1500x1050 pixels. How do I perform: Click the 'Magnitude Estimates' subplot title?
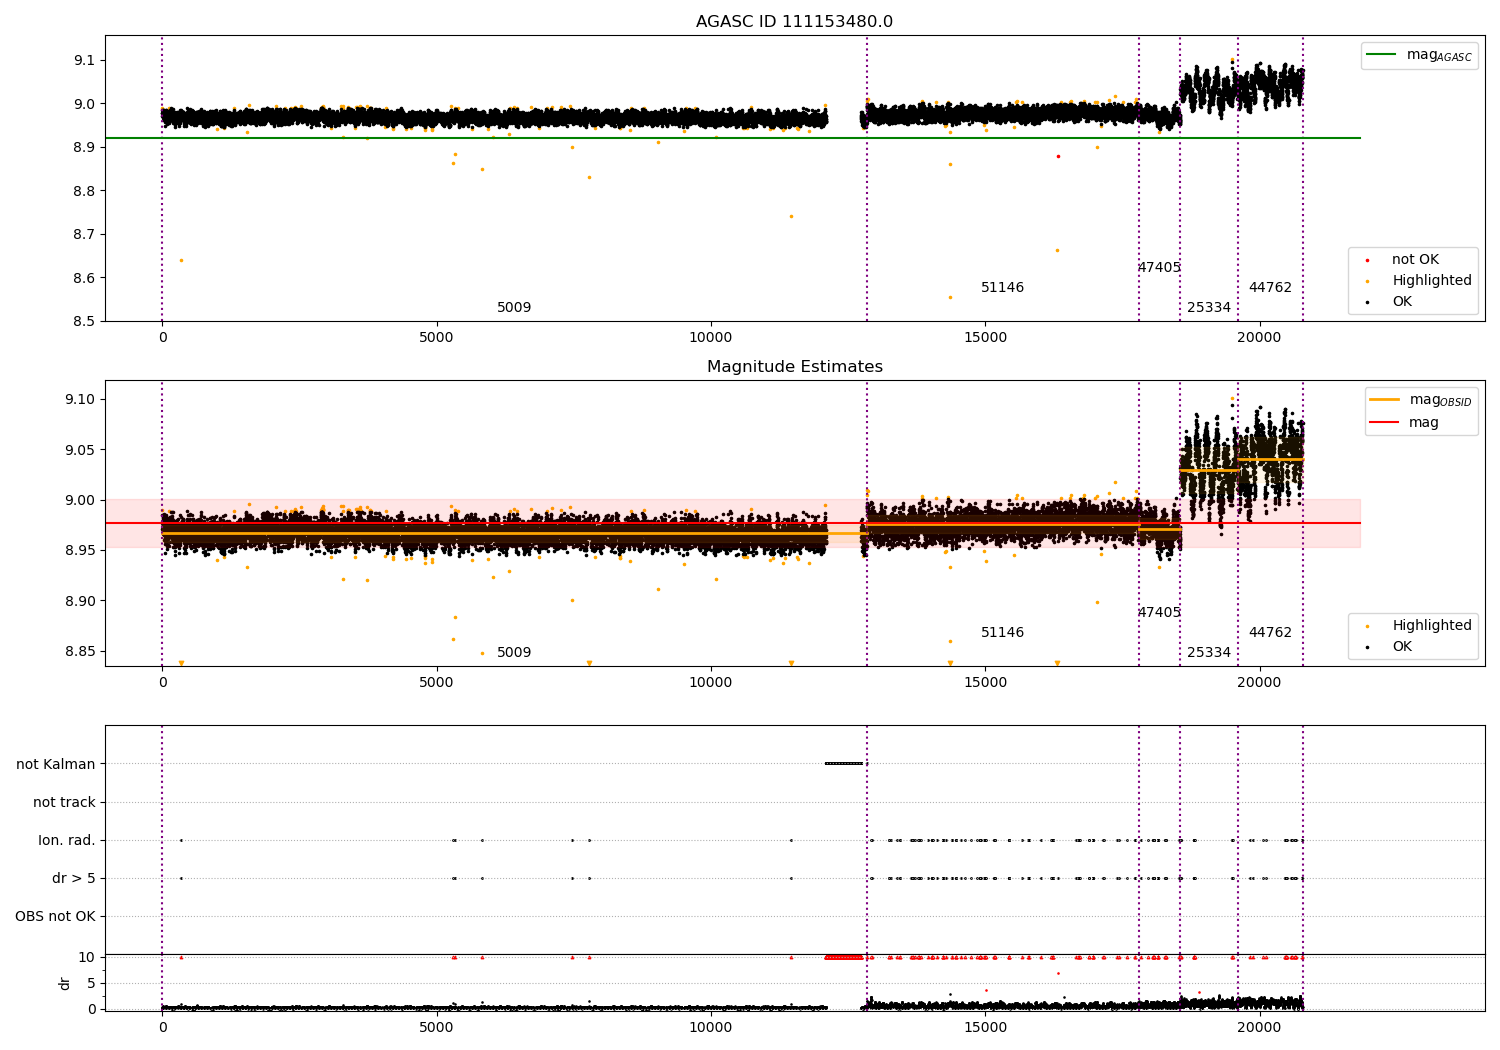[x=795, y=367]
